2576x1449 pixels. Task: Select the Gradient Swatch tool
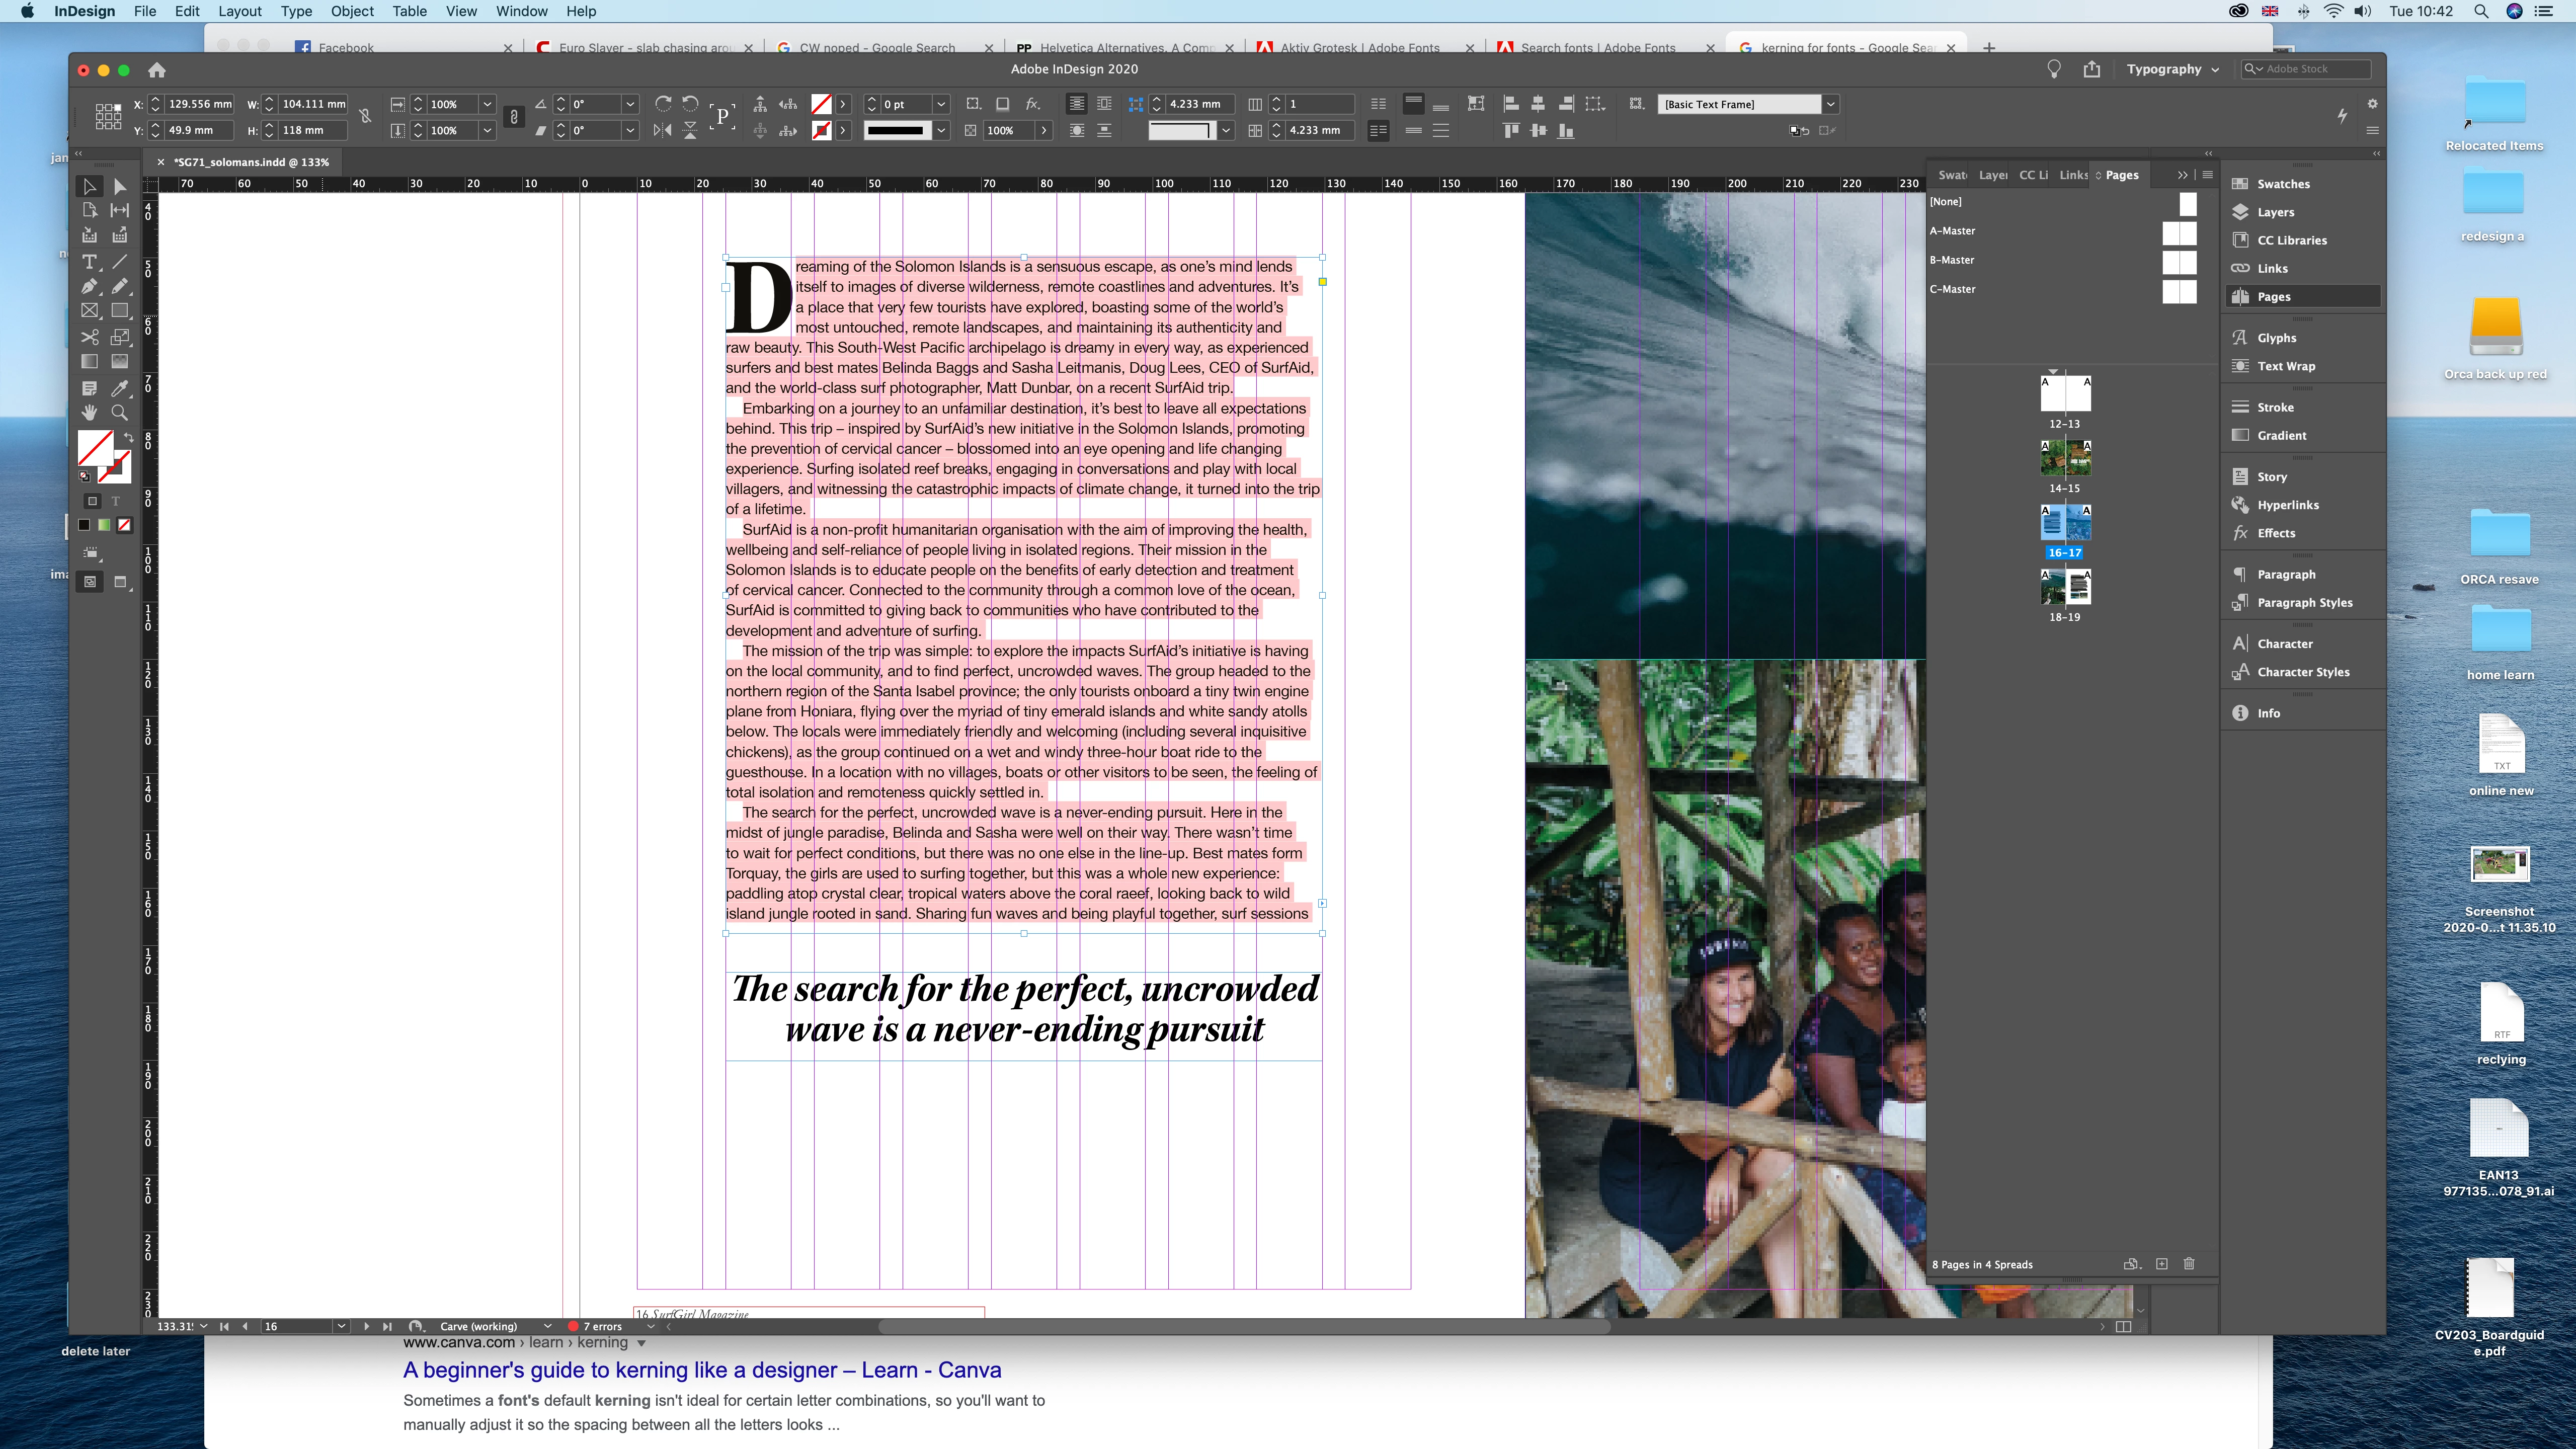click(89, 362)
